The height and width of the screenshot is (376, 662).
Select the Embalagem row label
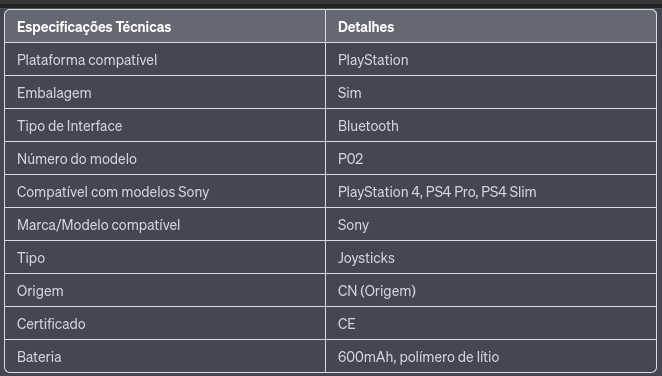[x=165, y=92]
